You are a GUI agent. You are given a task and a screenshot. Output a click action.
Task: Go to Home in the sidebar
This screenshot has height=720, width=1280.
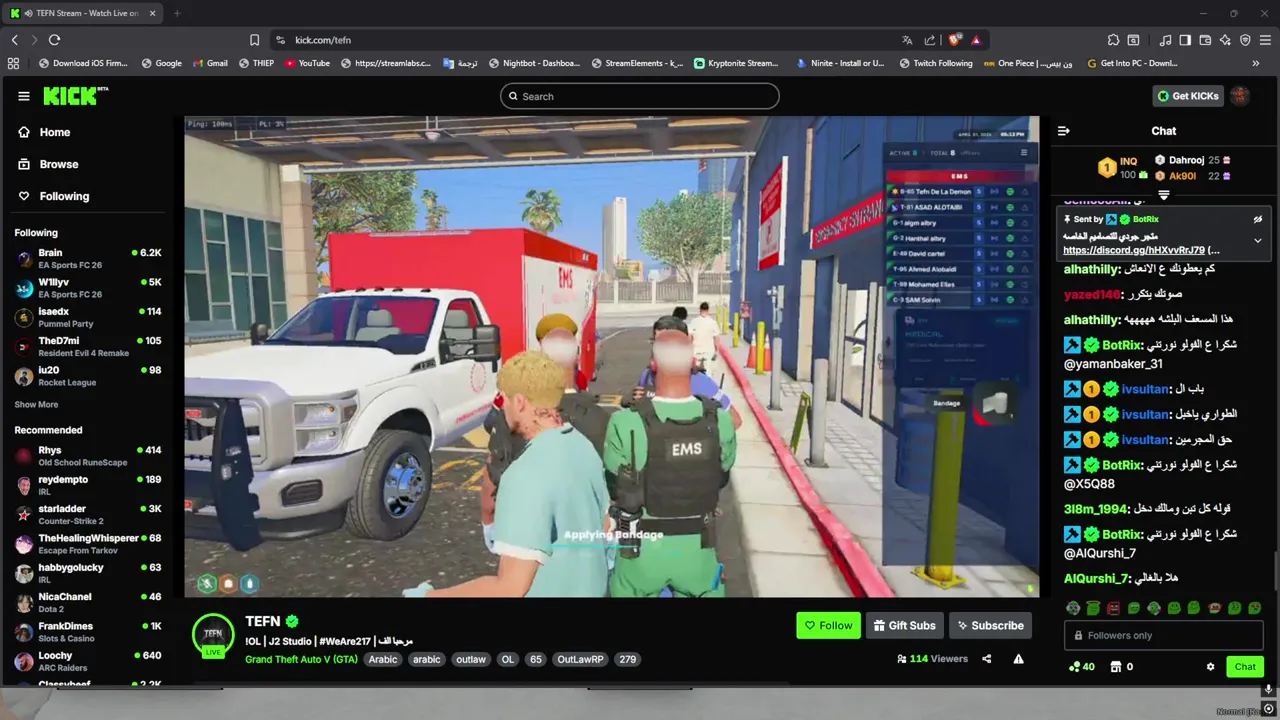pos(44,132)
